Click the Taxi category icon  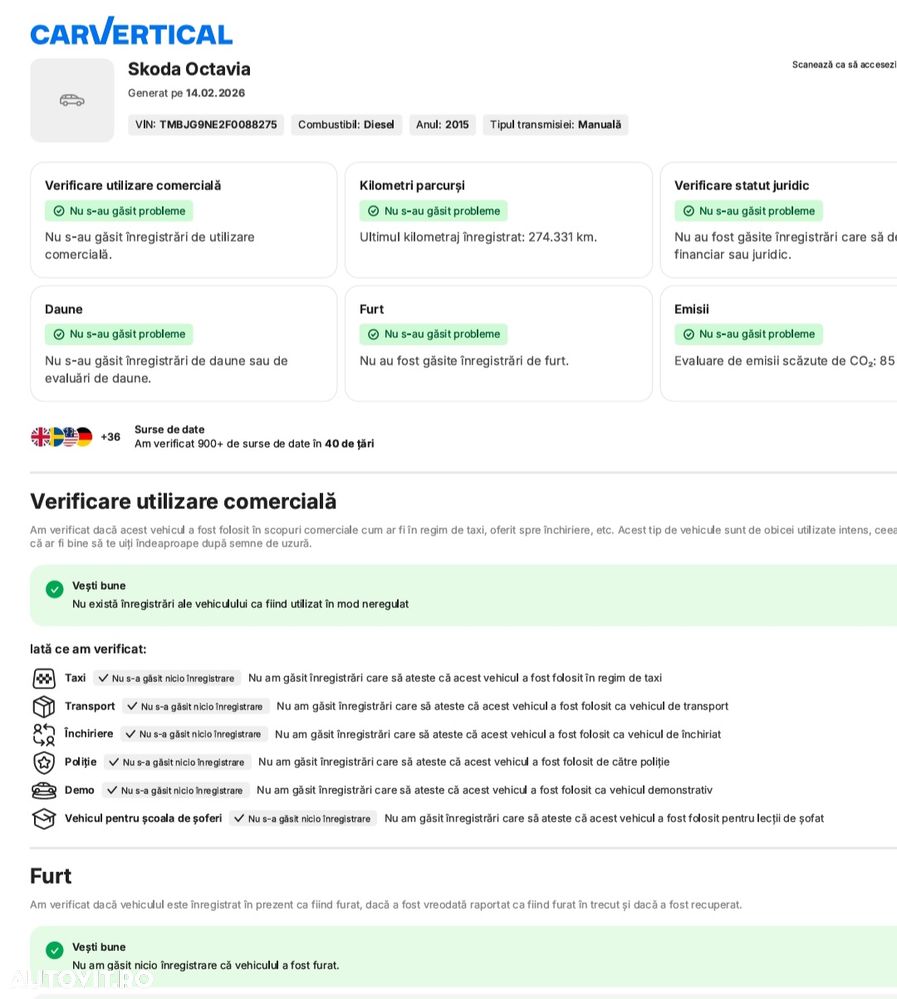pos(44,679)
